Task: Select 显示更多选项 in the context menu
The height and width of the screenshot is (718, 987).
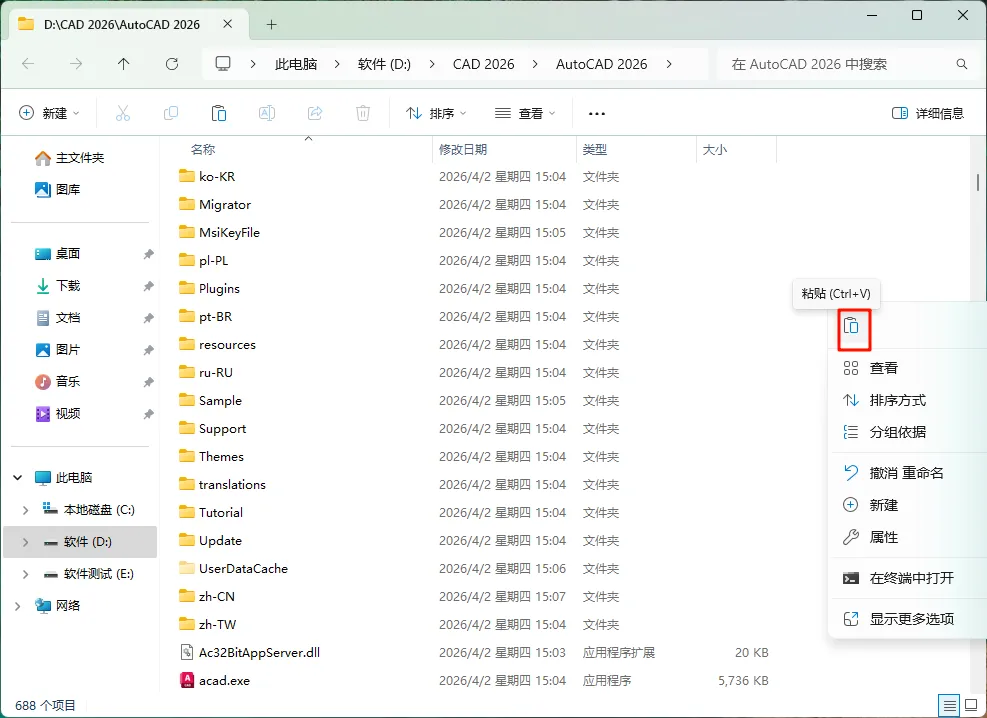Action: 909,619
